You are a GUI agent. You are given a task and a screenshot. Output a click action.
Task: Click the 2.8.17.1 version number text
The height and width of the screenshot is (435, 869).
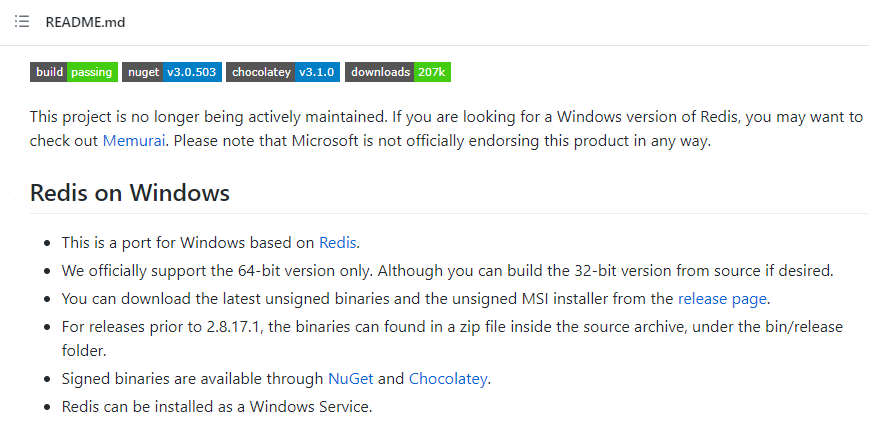coord(224,326)
